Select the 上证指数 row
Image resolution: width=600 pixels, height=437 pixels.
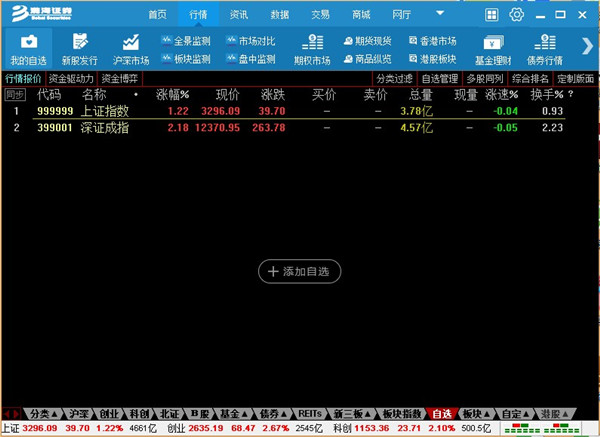coord(298,111)
